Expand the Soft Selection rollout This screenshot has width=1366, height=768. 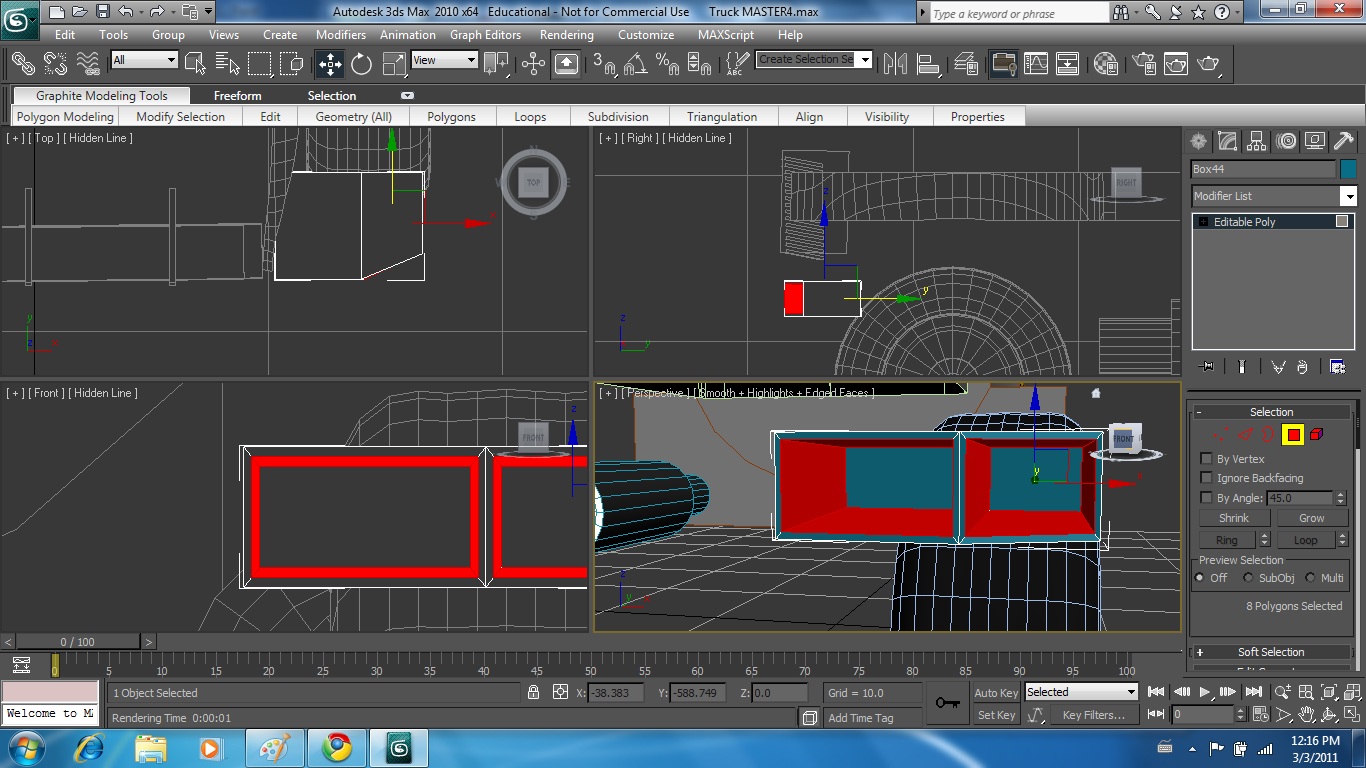click(1271, 652)
